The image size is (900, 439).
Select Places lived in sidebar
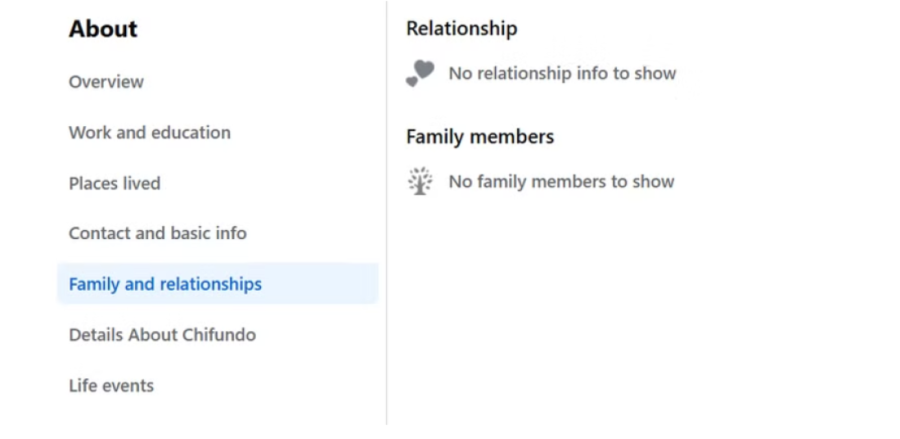(x=114, y=183)
